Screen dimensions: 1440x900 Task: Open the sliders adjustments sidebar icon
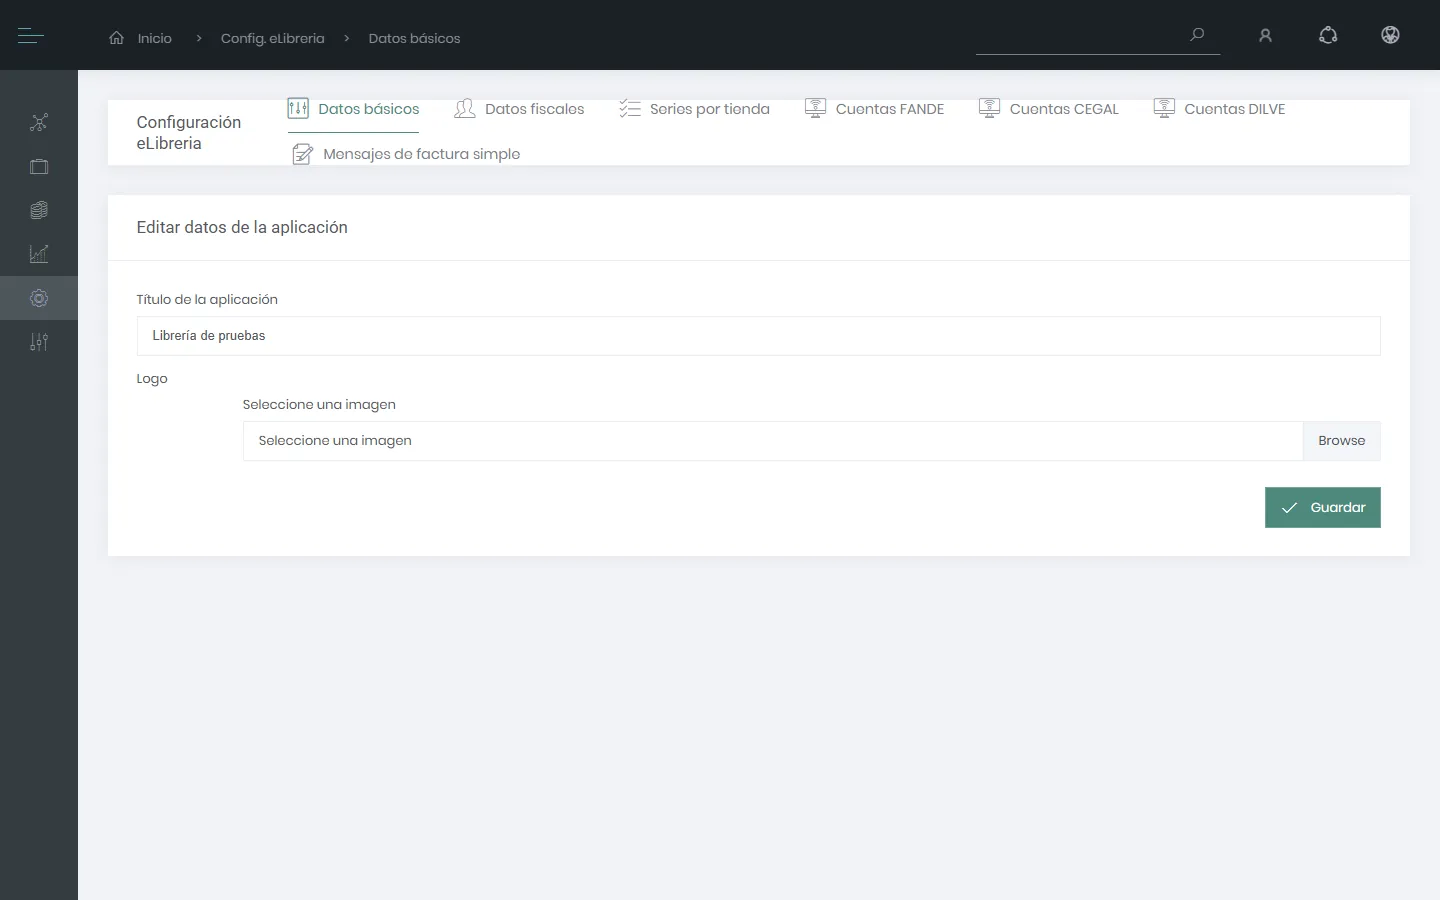pos(39,342)
